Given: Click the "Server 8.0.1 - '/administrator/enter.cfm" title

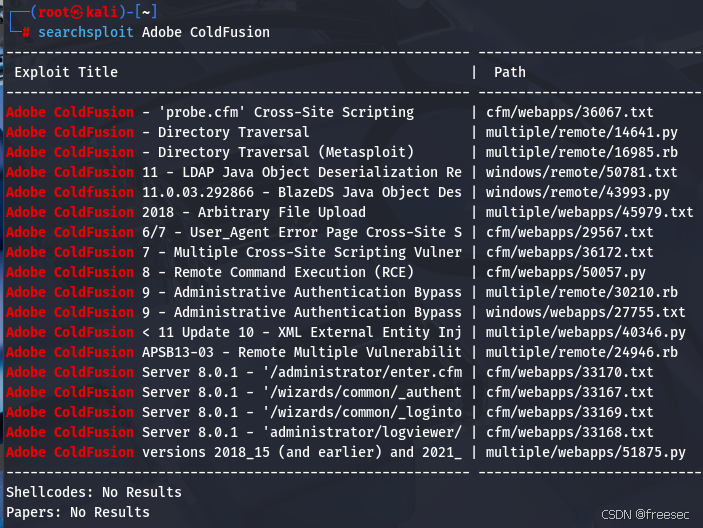Looking at the screenshot, I should tap(302, 372).
